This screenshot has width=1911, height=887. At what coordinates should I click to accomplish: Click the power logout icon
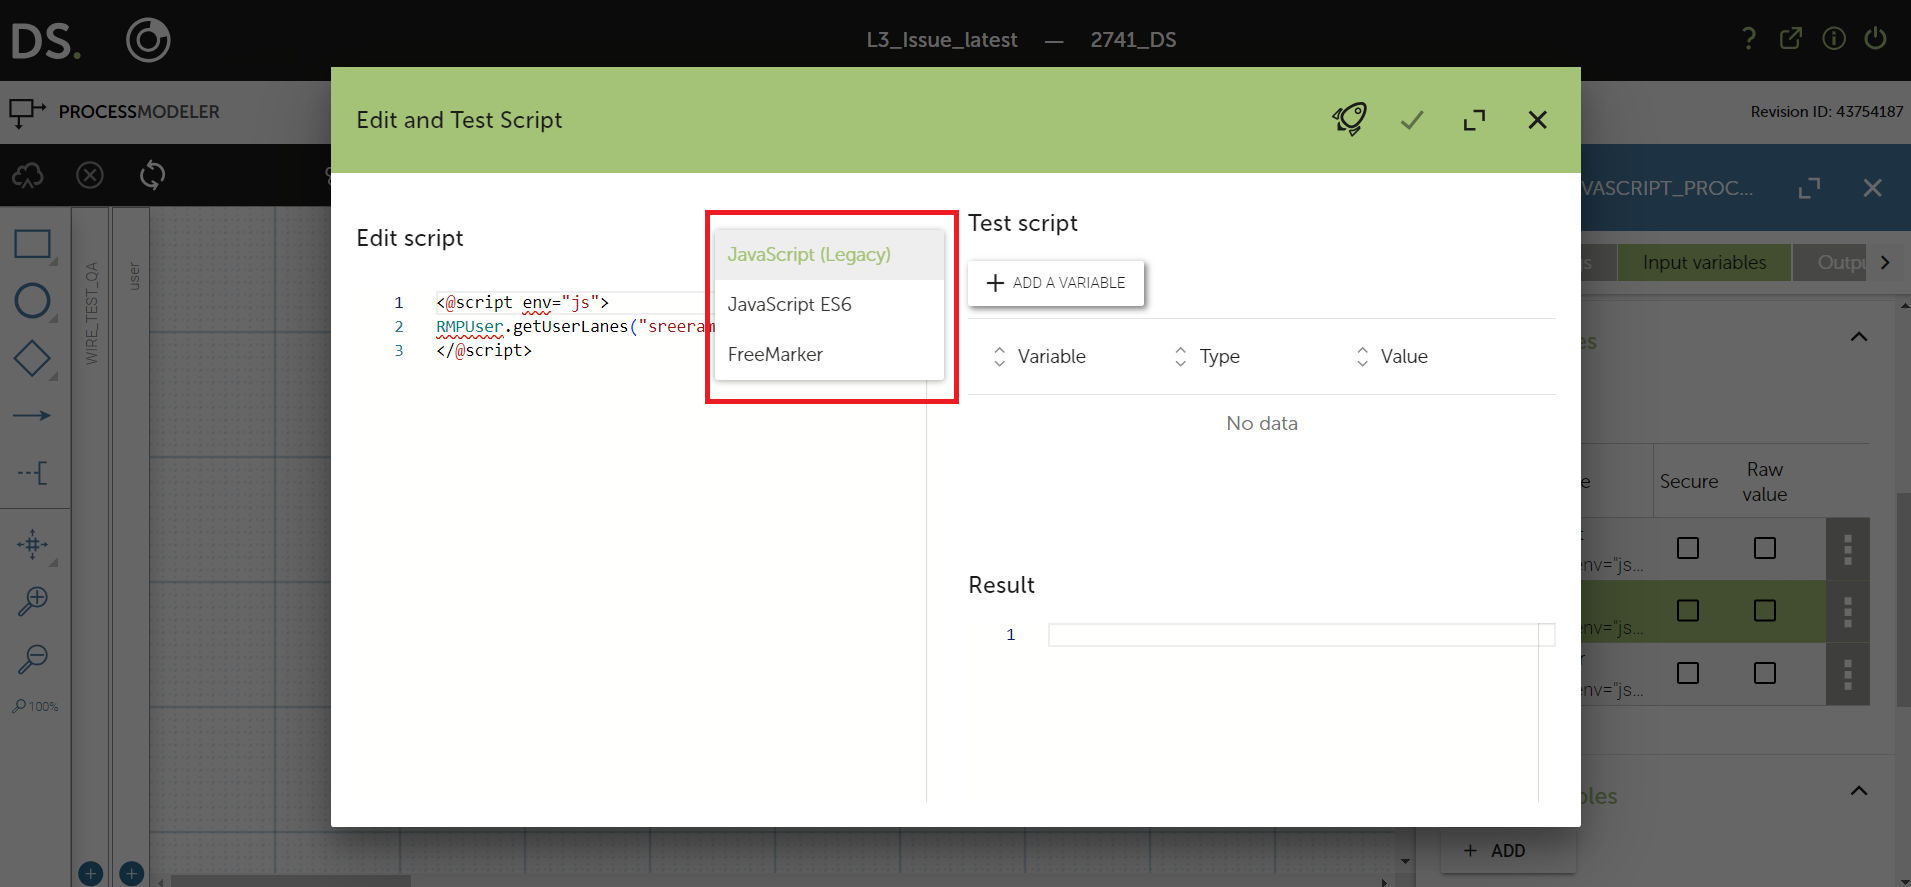coord(1875,39)
